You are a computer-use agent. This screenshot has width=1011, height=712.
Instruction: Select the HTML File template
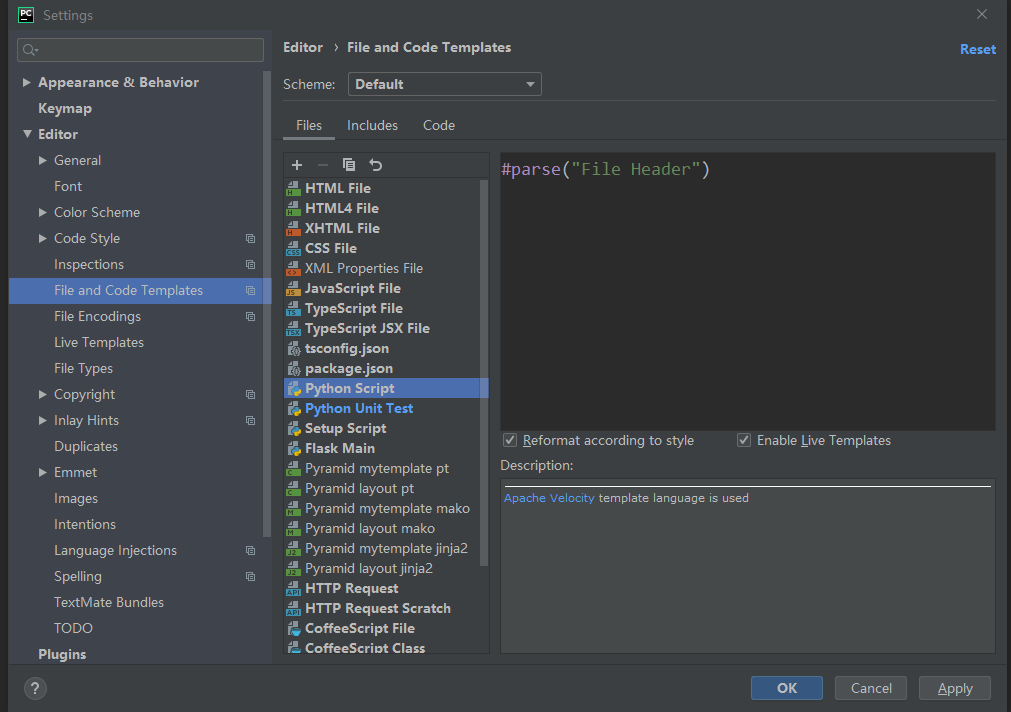[386, 188]
